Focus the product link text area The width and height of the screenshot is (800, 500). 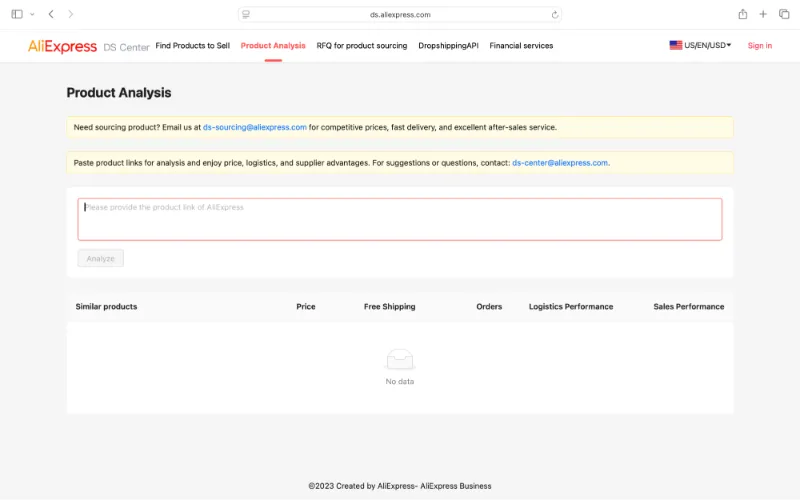click(400, 219)
